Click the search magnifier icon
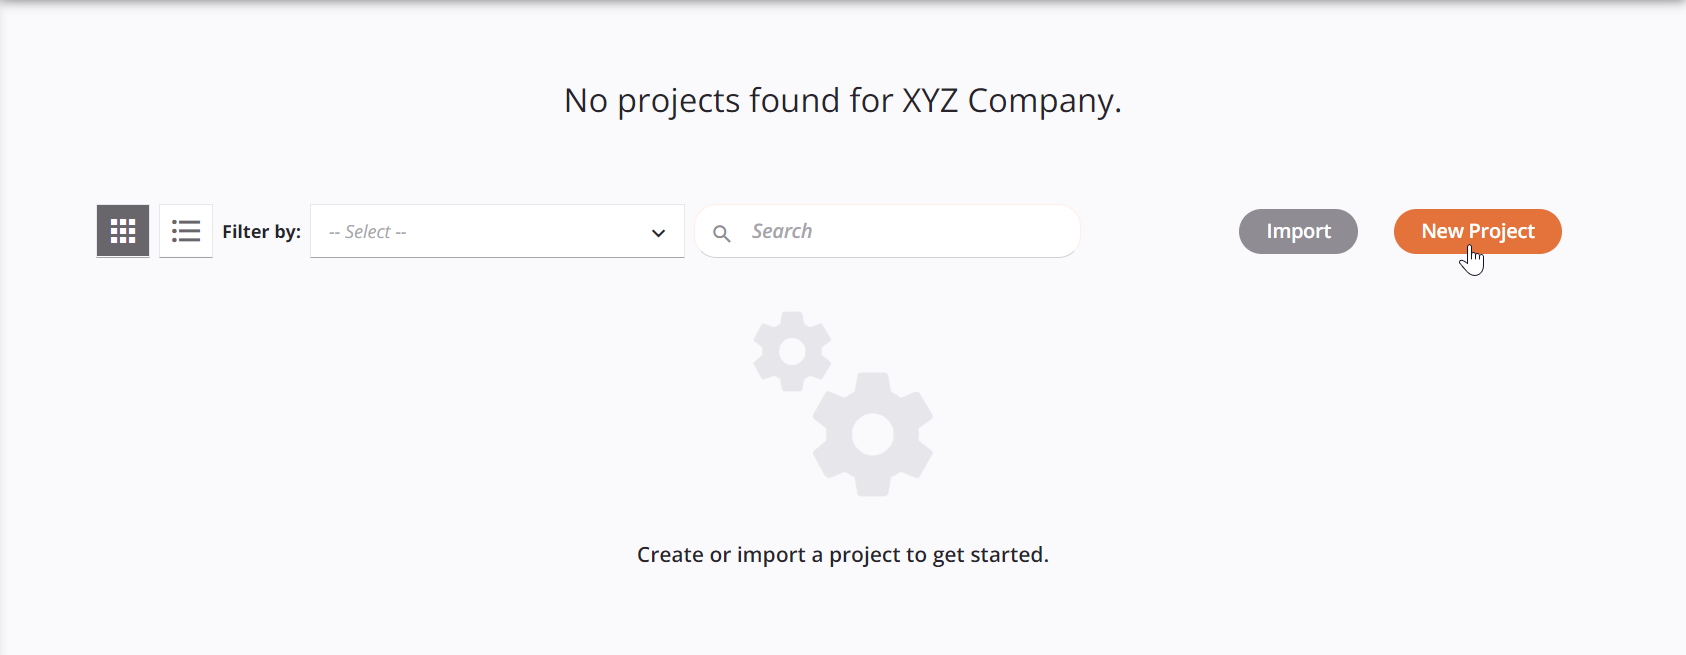This screenshot has width=1686, height=655. 723,231
